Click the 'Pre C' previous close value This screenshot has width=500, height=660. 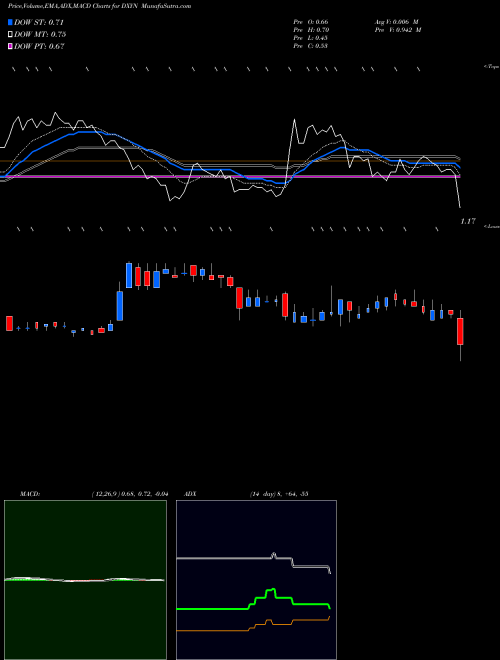tap(311, 46)
